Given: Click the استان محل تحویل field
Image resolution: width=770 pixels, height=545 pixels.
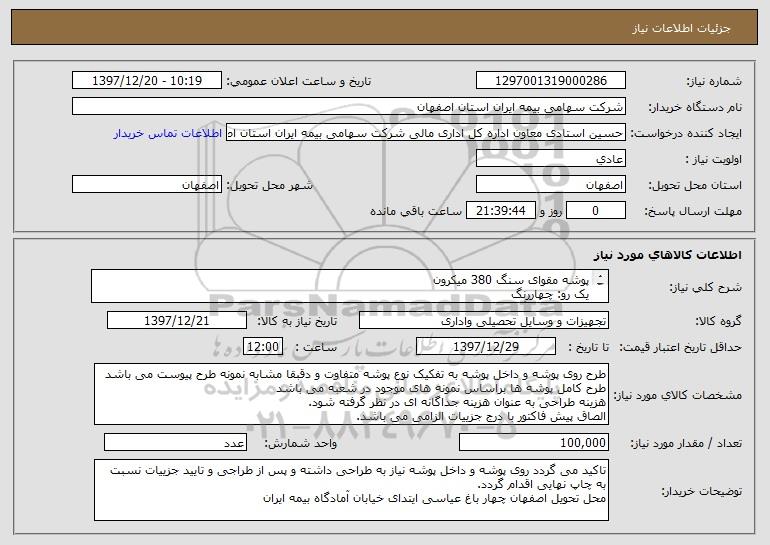Looking at the screenshot, I should (x=550, y=185).
